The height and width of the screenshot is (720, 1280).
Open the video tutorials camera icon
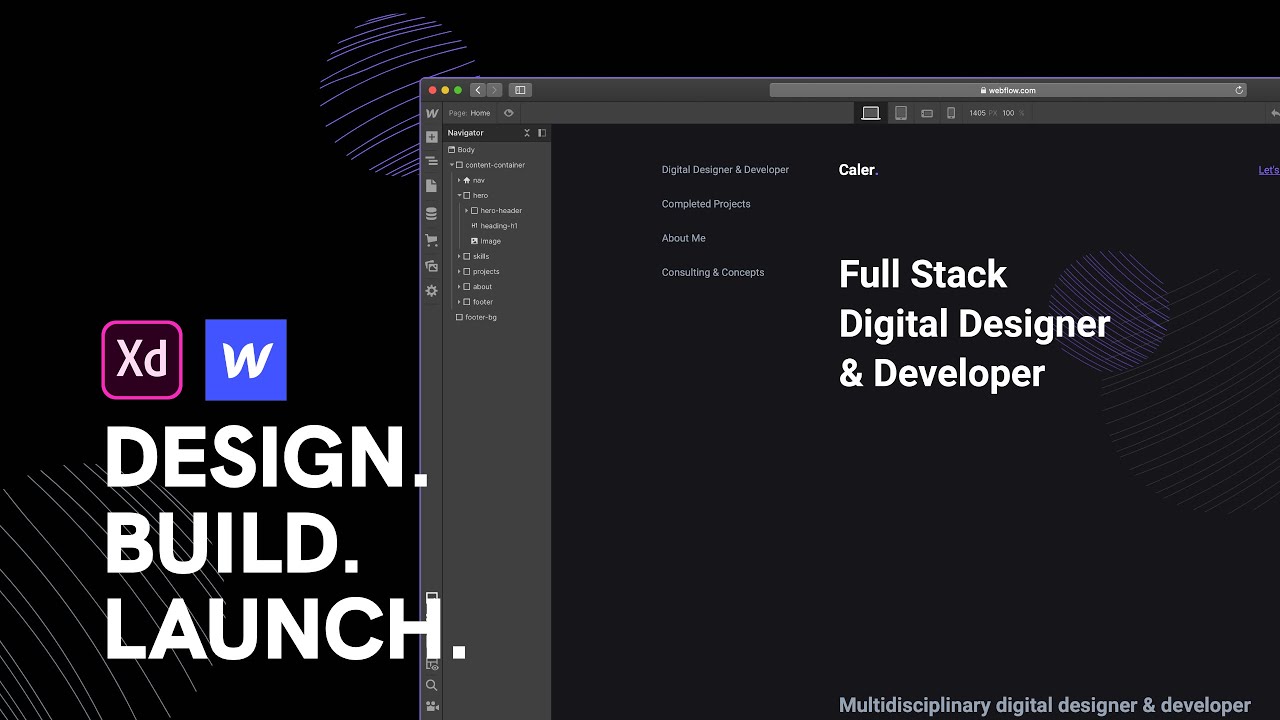432,706
